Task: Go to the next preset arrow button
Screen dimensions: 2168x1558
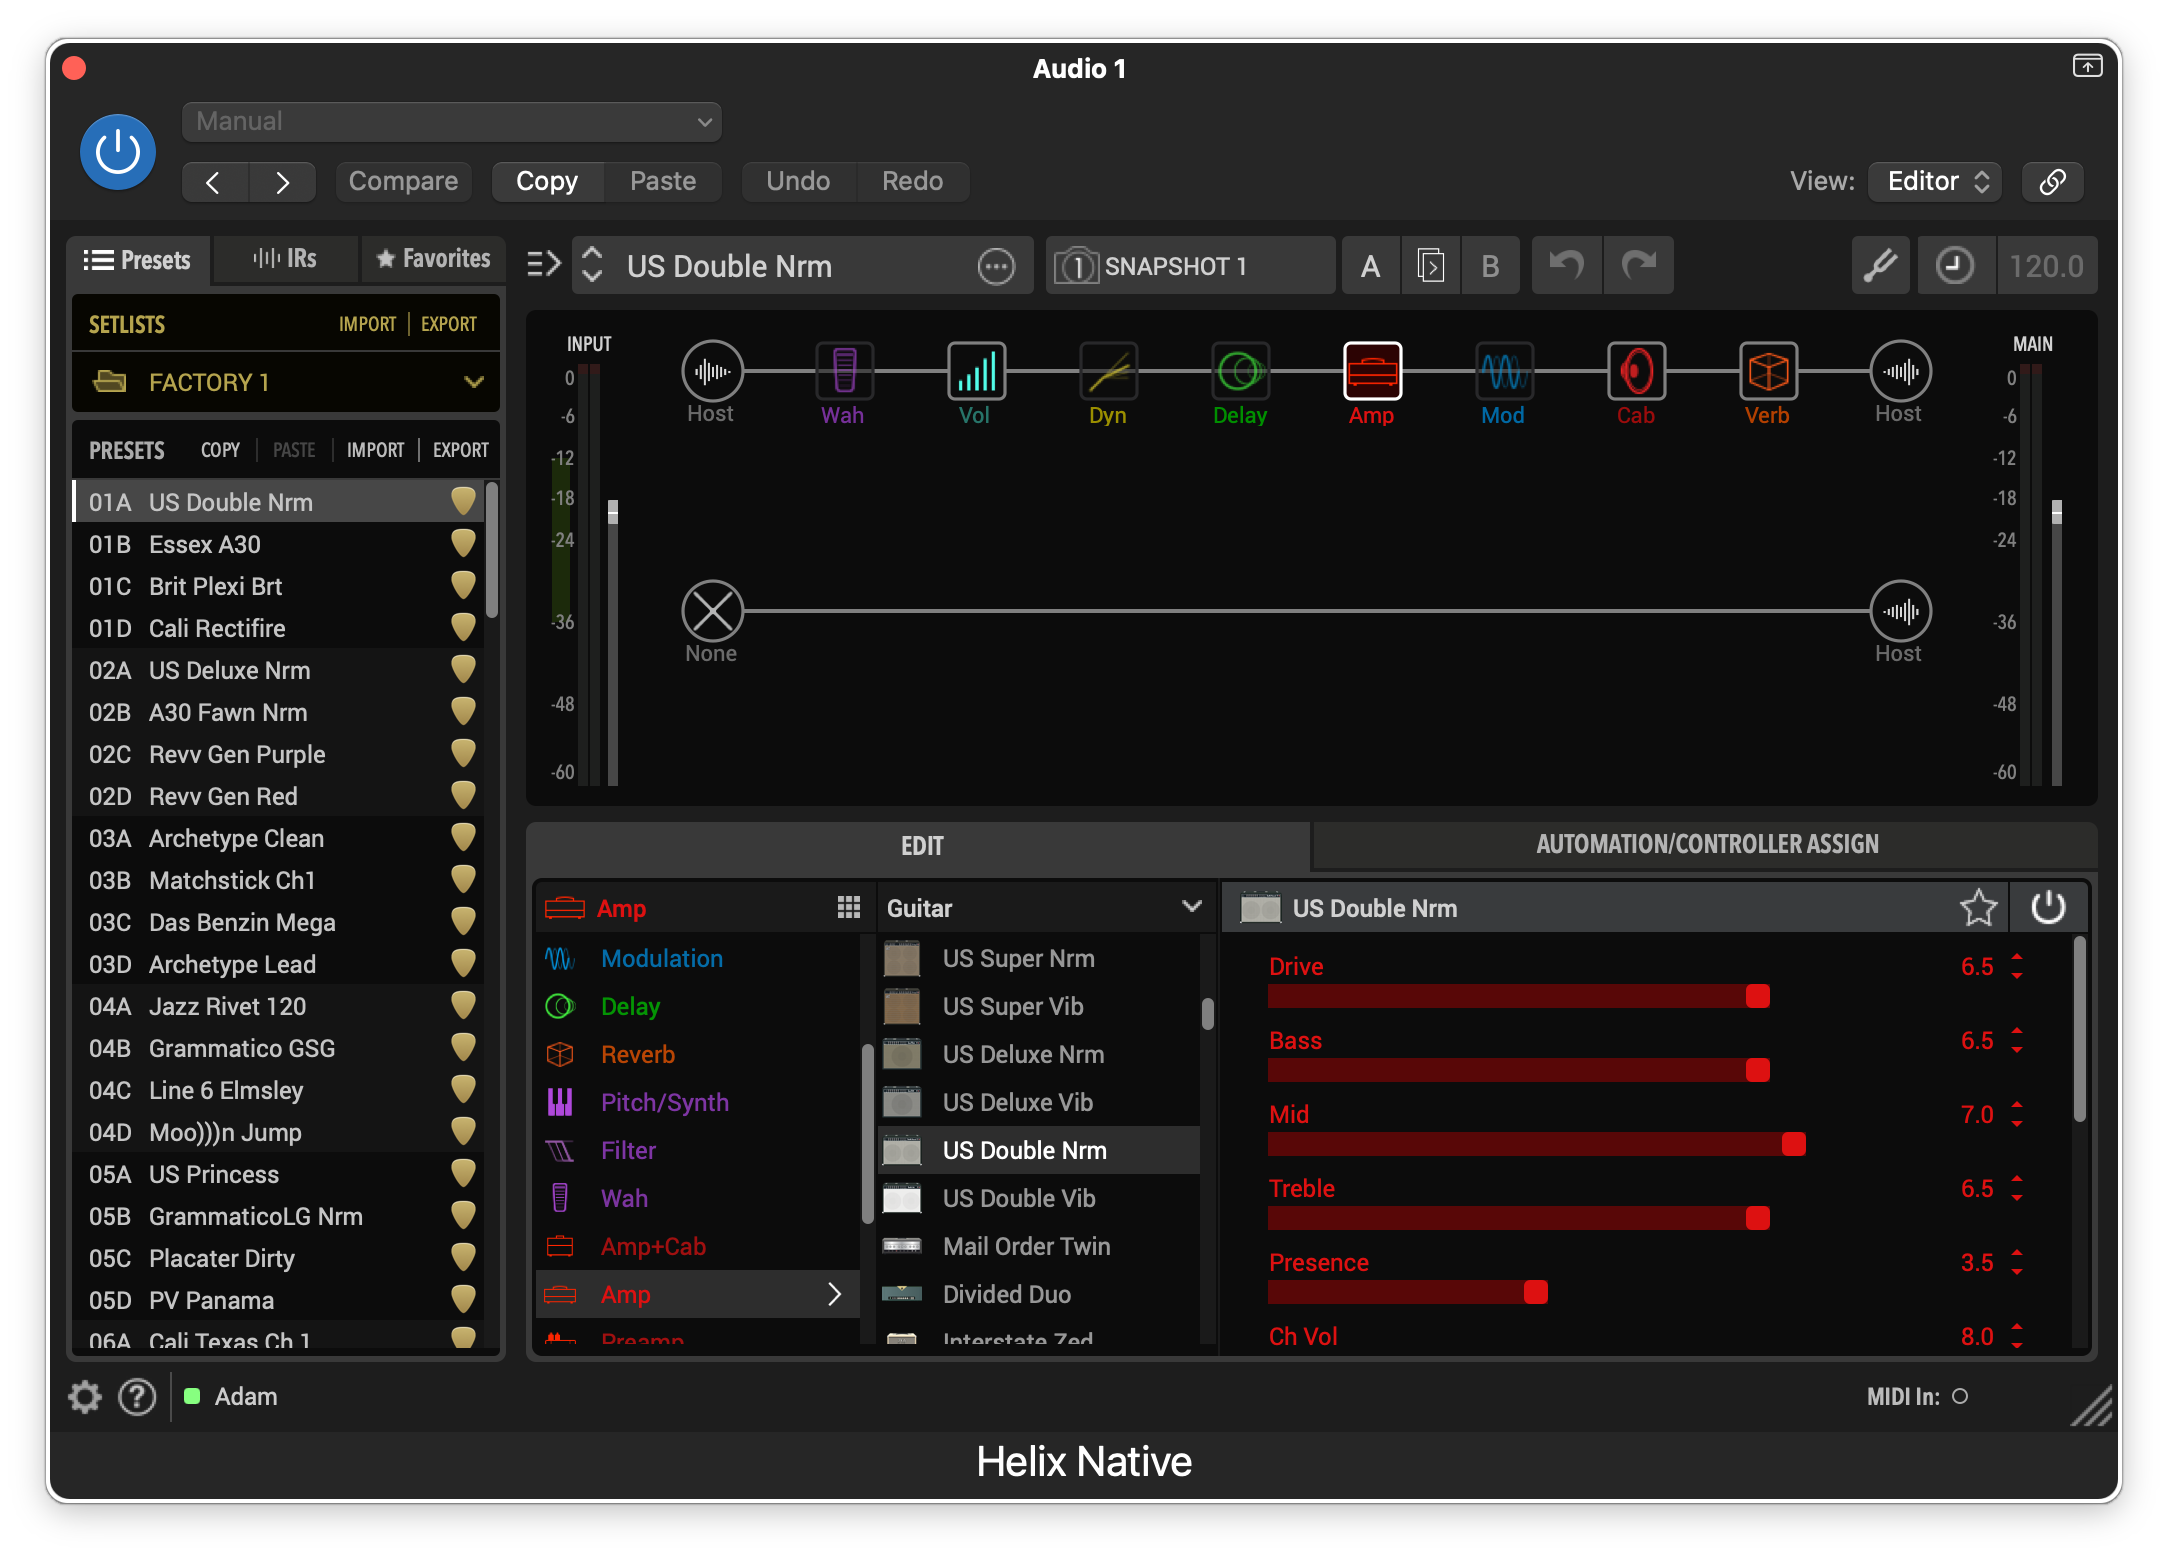Action: point(282,182)
